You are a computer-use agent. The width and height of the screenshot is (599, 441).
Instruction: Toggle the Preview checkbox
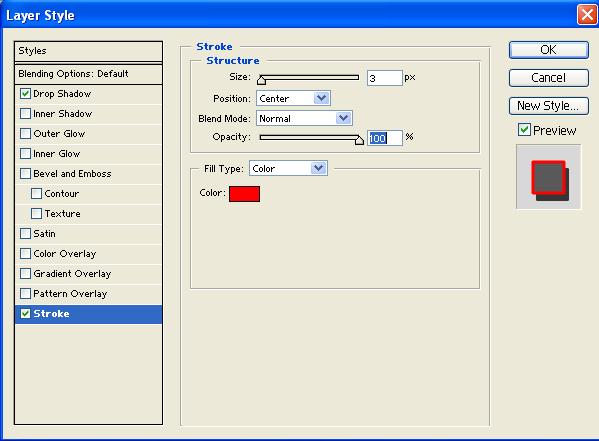[x=524, y=130]
